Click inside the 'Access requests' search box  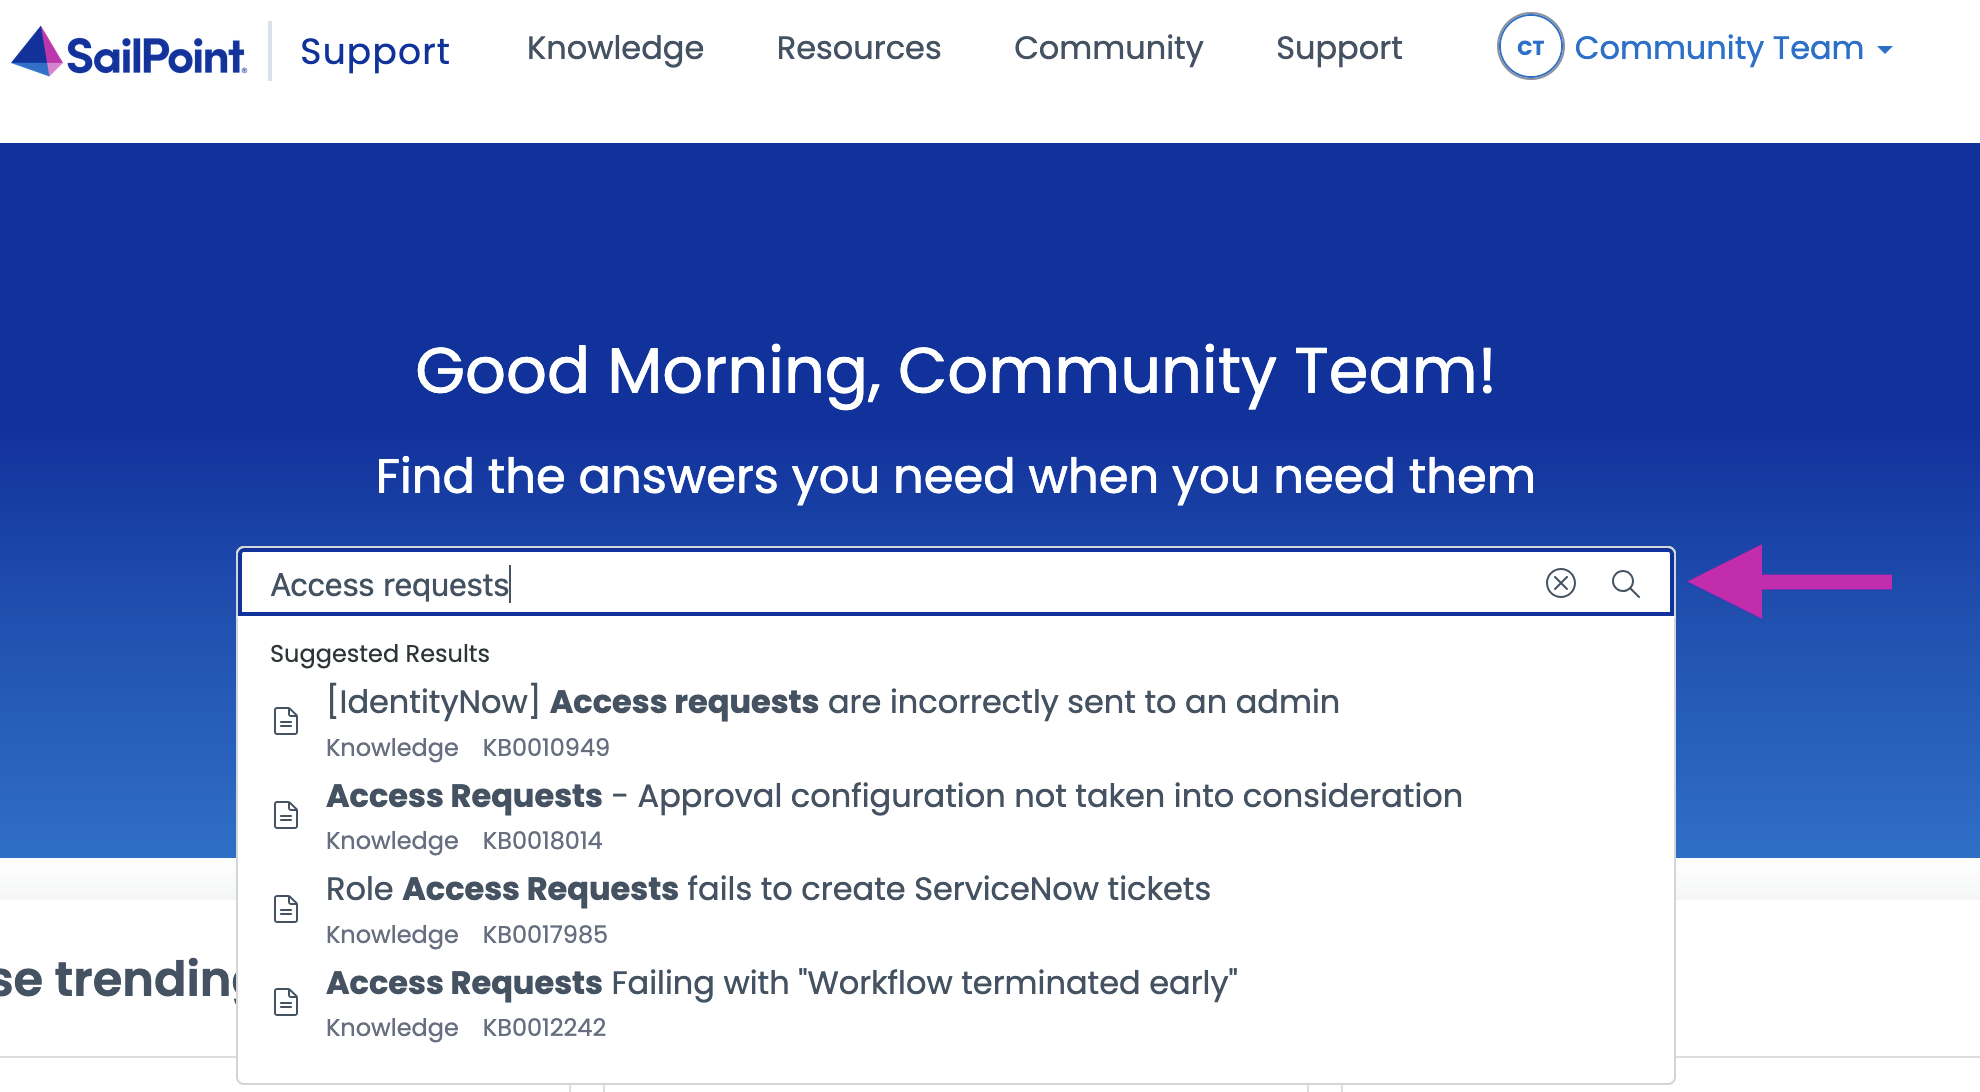pyautogui.click(x=700, y=584)
